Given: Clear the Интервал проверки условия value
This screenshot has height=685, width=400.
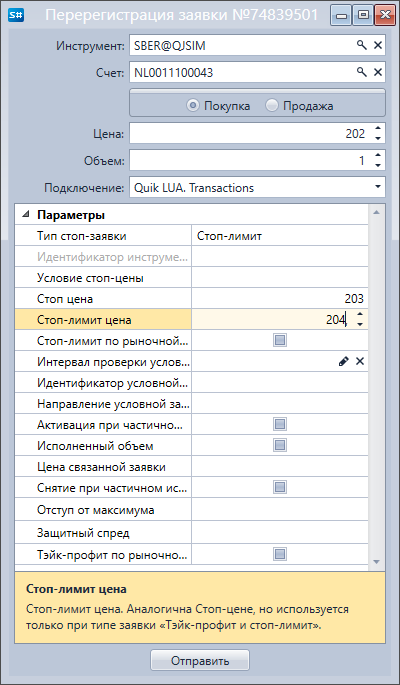Looking at the screenshot, I should click(x=359, y=361).
